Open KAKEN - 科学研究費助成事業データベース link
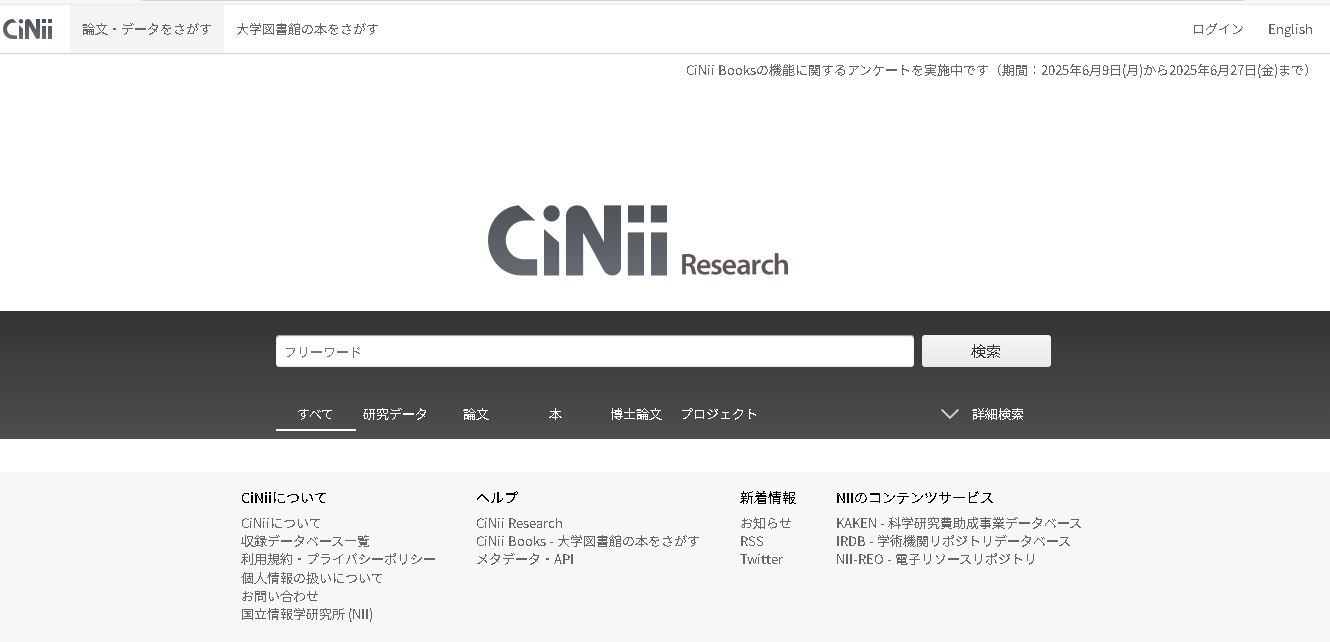 pos(959,523)
